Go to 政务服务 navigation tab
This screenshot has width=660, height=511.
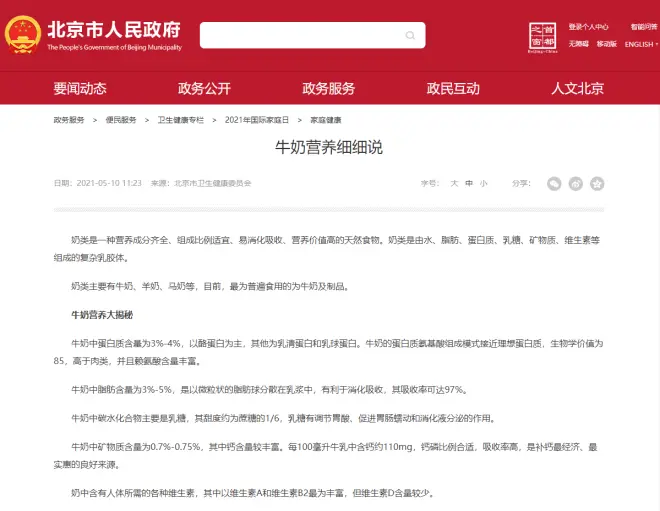tap(329, 88)
